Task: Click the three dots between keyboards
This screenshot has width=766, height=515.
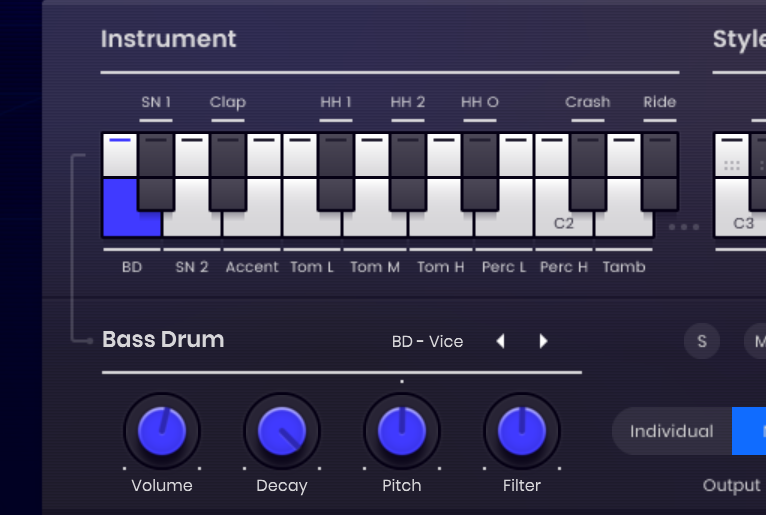Action: [x=684, y=227]
